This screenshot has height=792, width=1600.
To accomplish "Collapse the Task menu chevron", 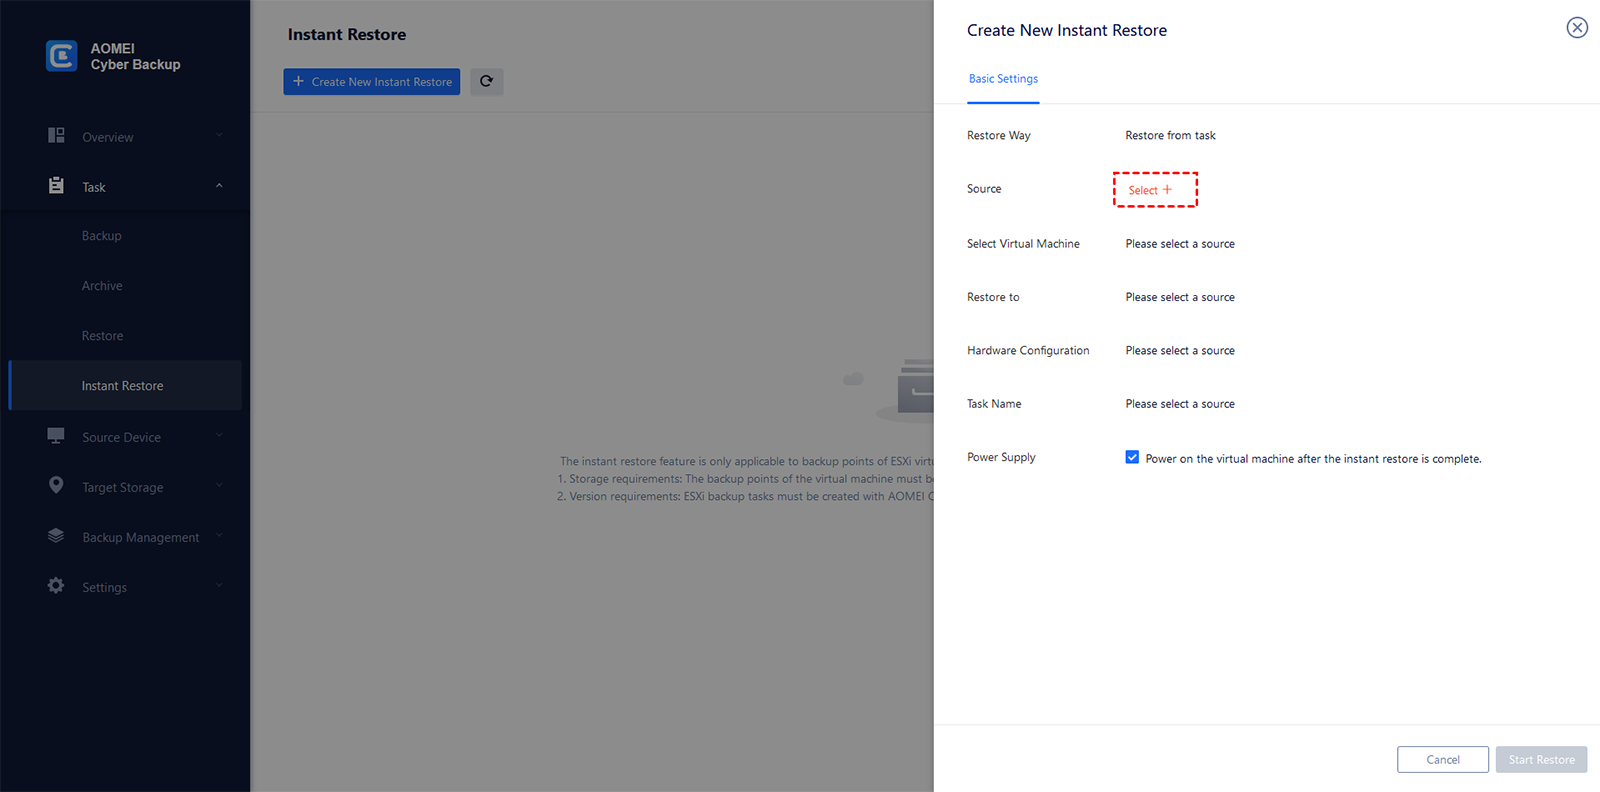I will click(219, 185).
